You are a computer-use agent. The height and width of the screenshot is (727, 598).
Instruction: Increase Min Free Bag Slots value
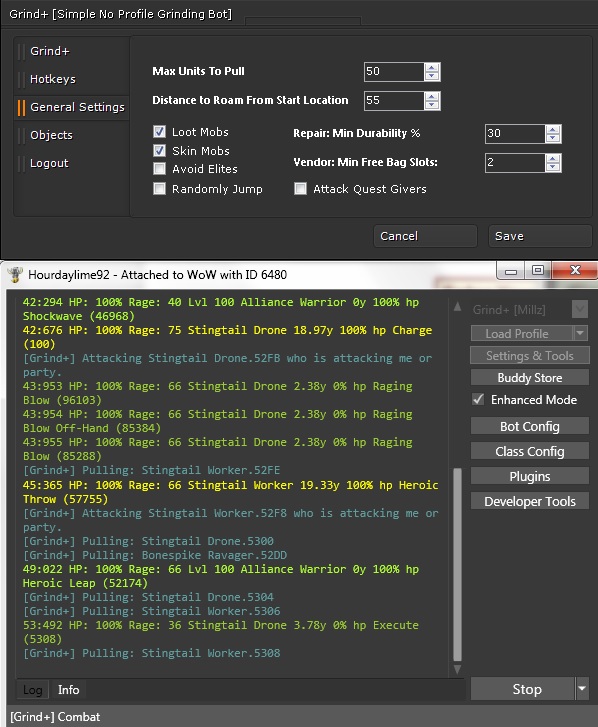point(553,159)
